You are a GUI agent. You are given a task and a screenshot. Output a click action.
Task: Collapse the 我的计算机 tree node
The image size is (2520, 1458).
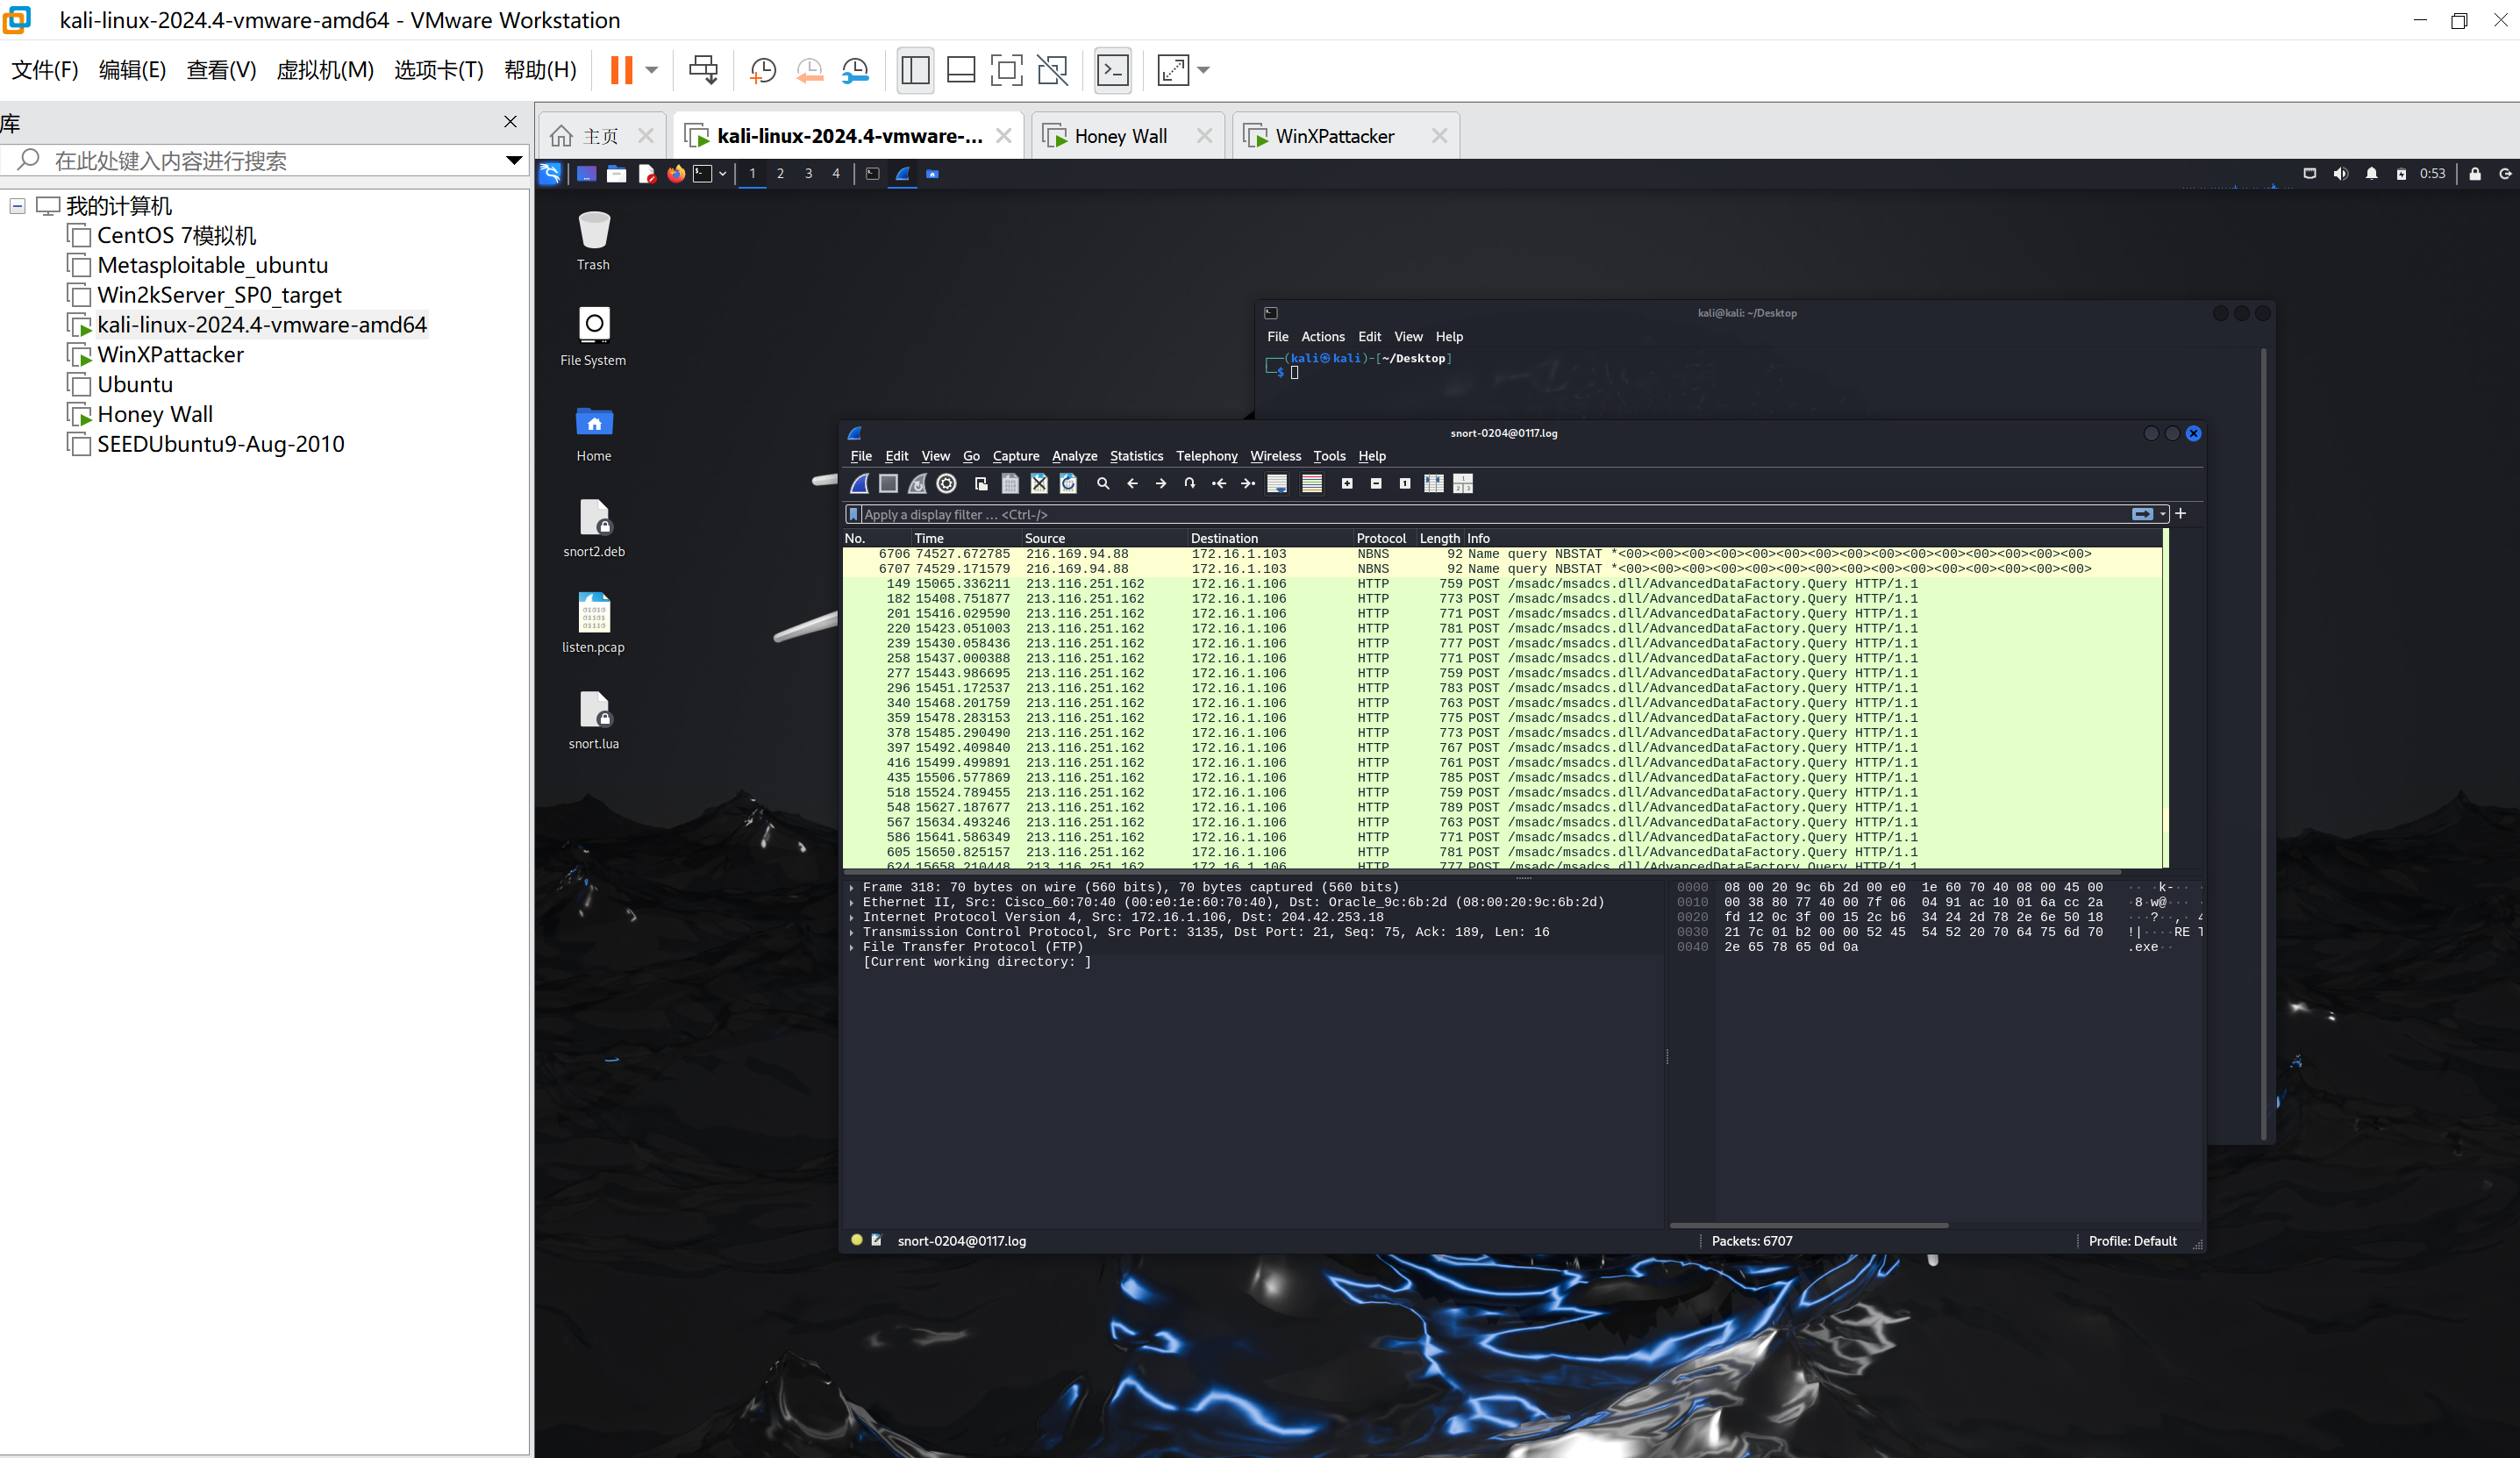click(x=17, y=206)
